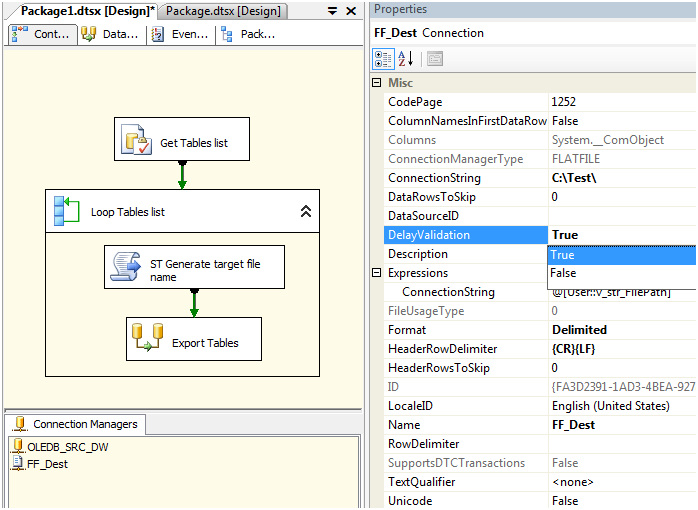This screenshot has width=698, height=510.
Task: Click the FF_Dest flat file icon
Action: click(x=18, y=463)
